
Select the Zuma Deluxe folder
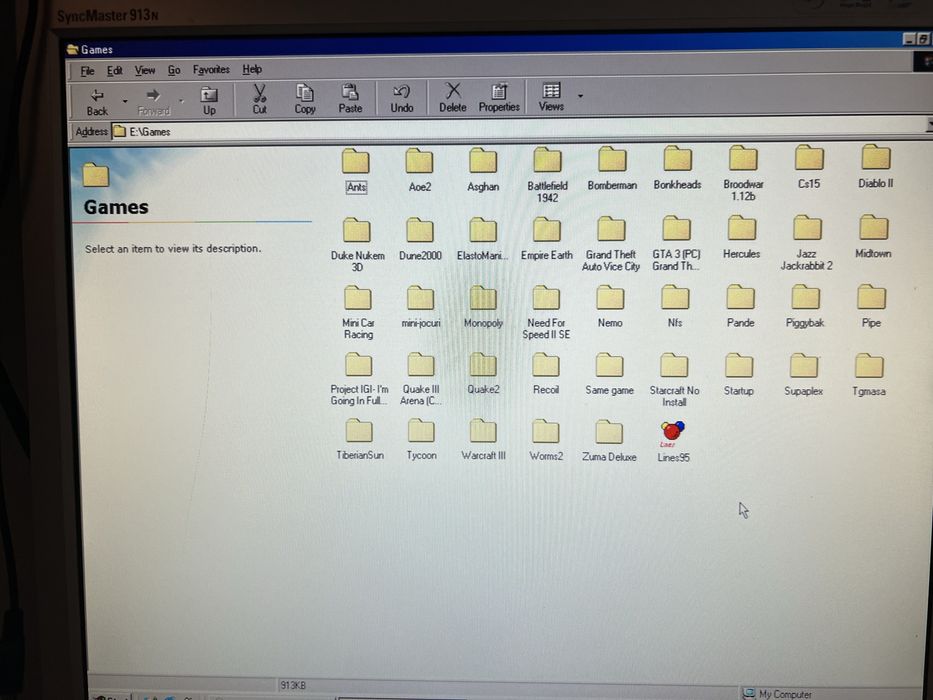coord(609,440)
